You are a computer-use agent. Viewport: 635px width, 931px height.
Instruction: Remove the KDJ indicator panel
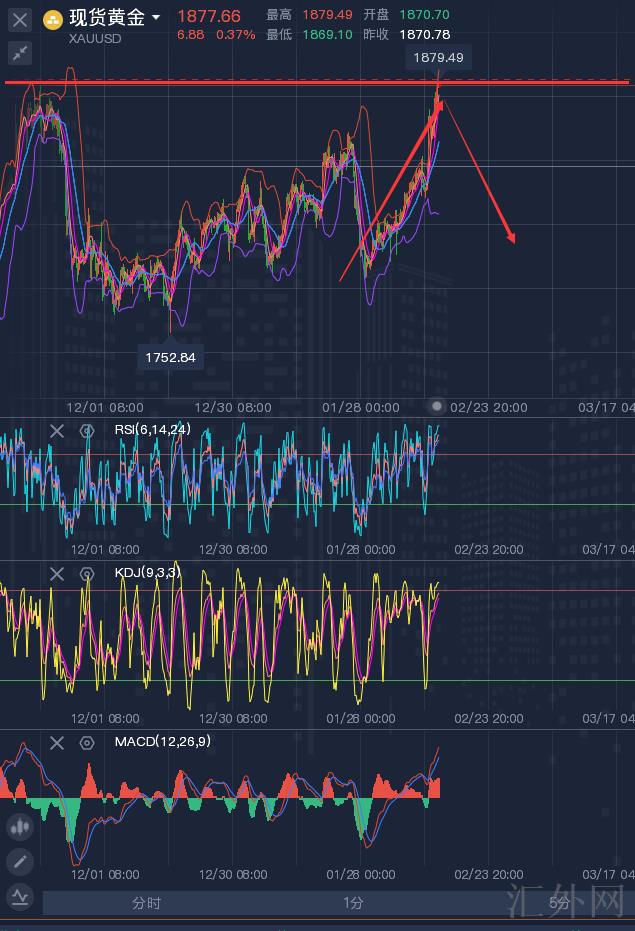click(x=57, y=573)
